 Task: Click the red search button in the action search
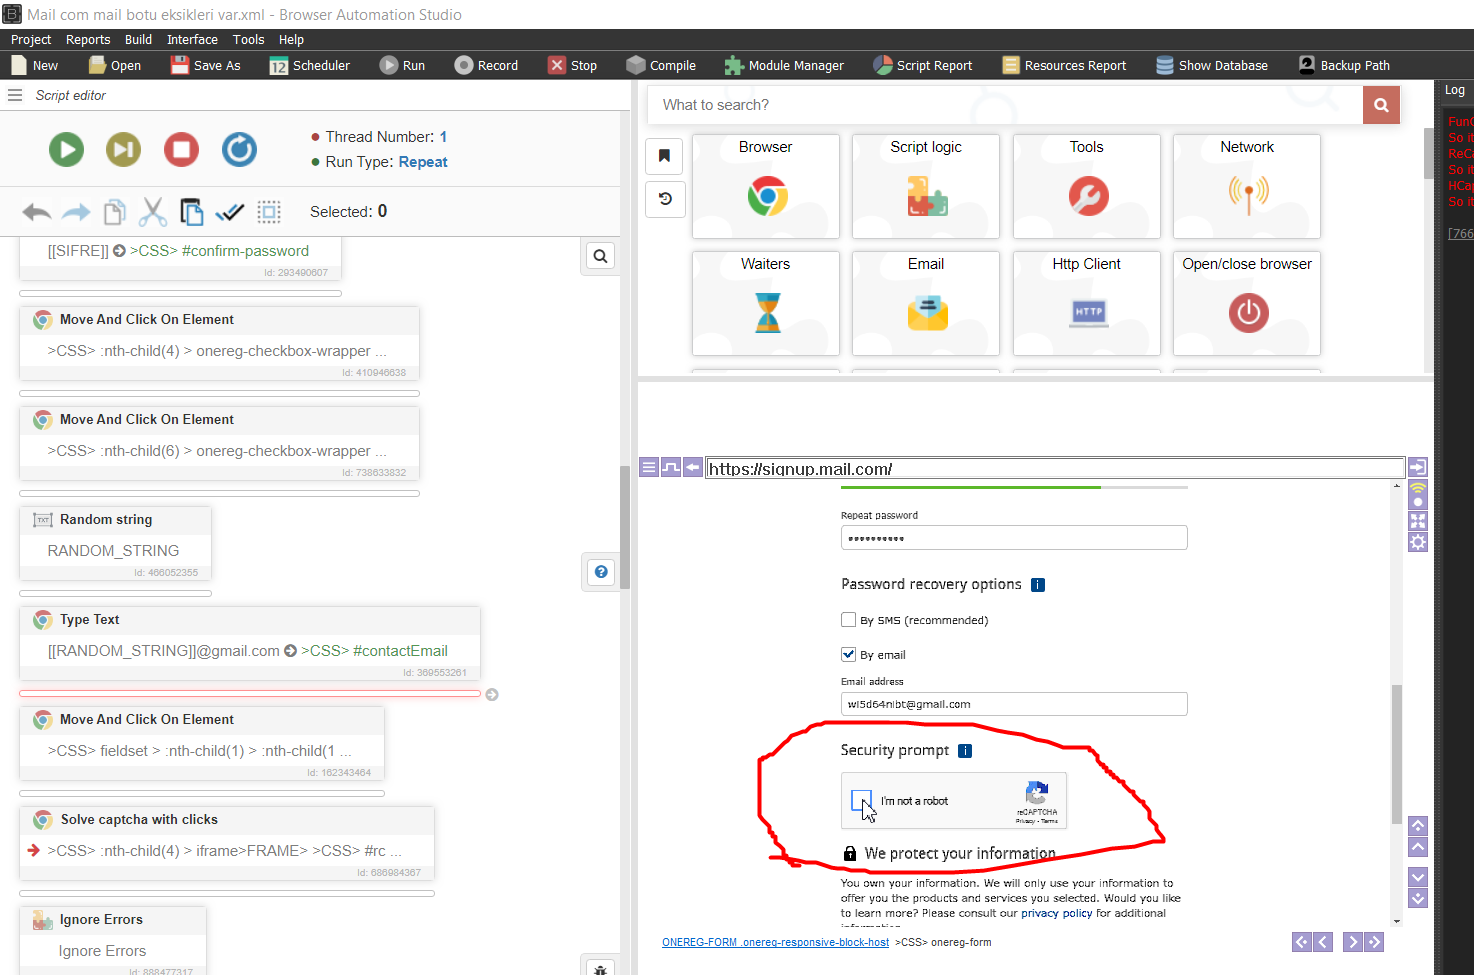(x=1381, y=105)
